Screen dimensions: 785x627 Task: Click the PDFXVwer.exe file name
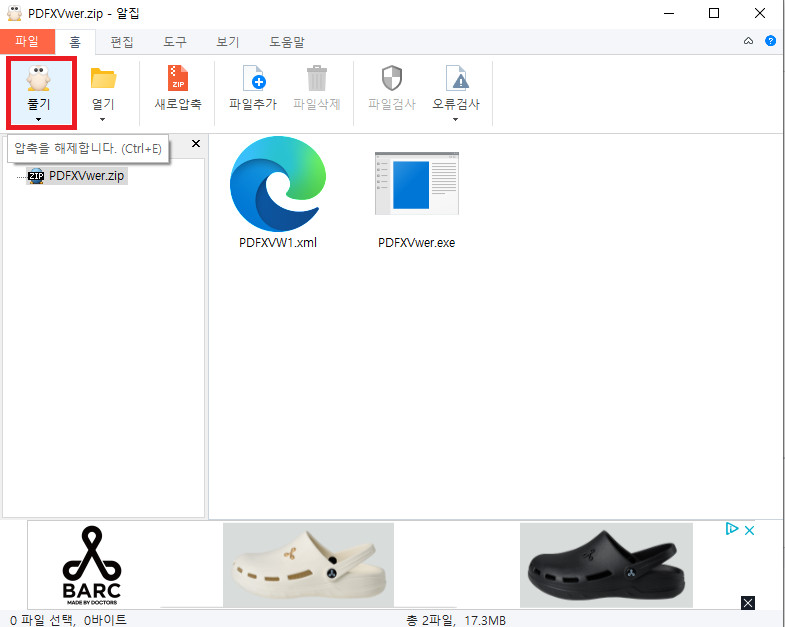[x=417, y=243]
